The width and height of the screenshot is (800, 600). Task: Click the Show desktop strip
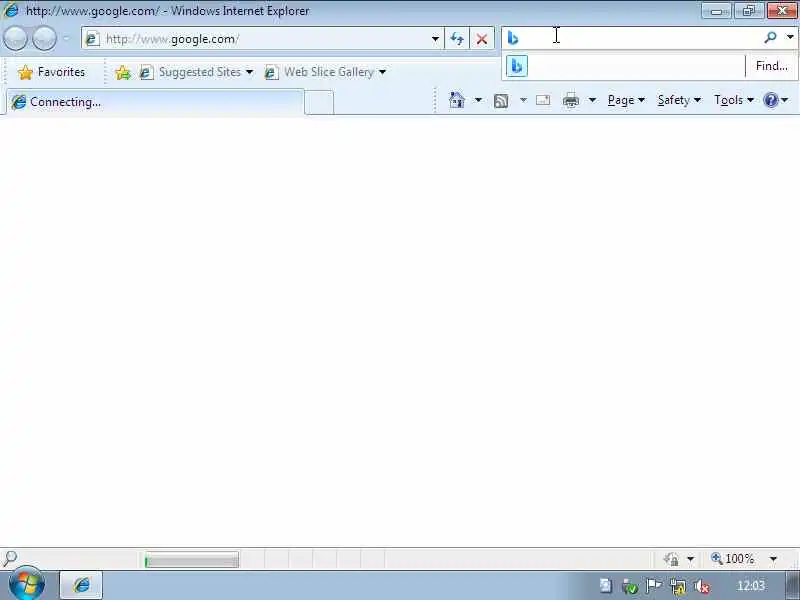click(792, 586)
